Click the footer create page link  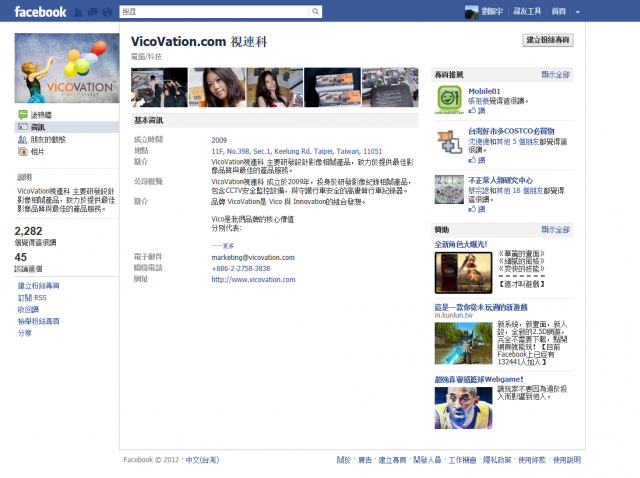tap(392, 460)
